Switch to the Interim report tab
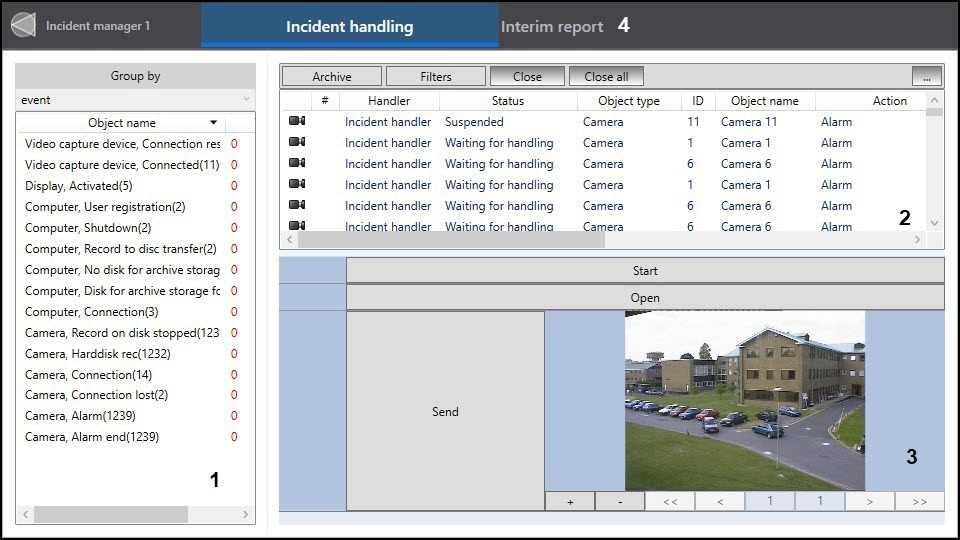This screenshot has height=540, width=960. click(x=552, y=27)
